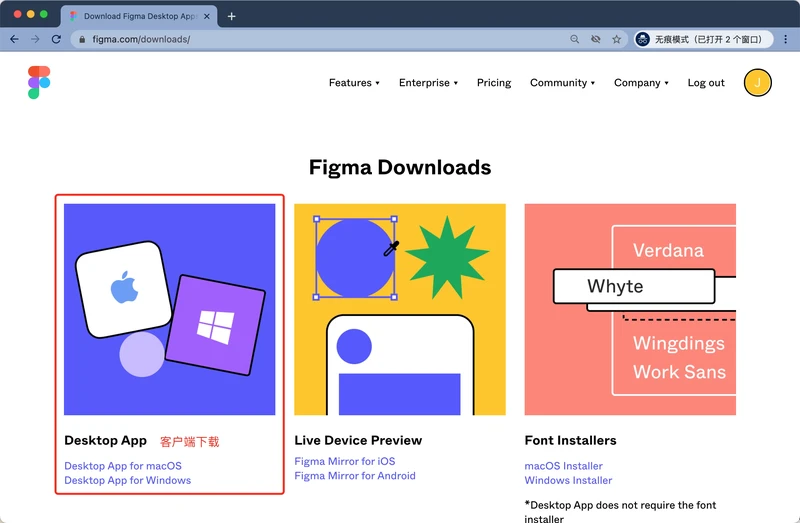This screenshot has width=800, height=523.
Task: Download Desktop App for Windows
Action: pos(128,480)
